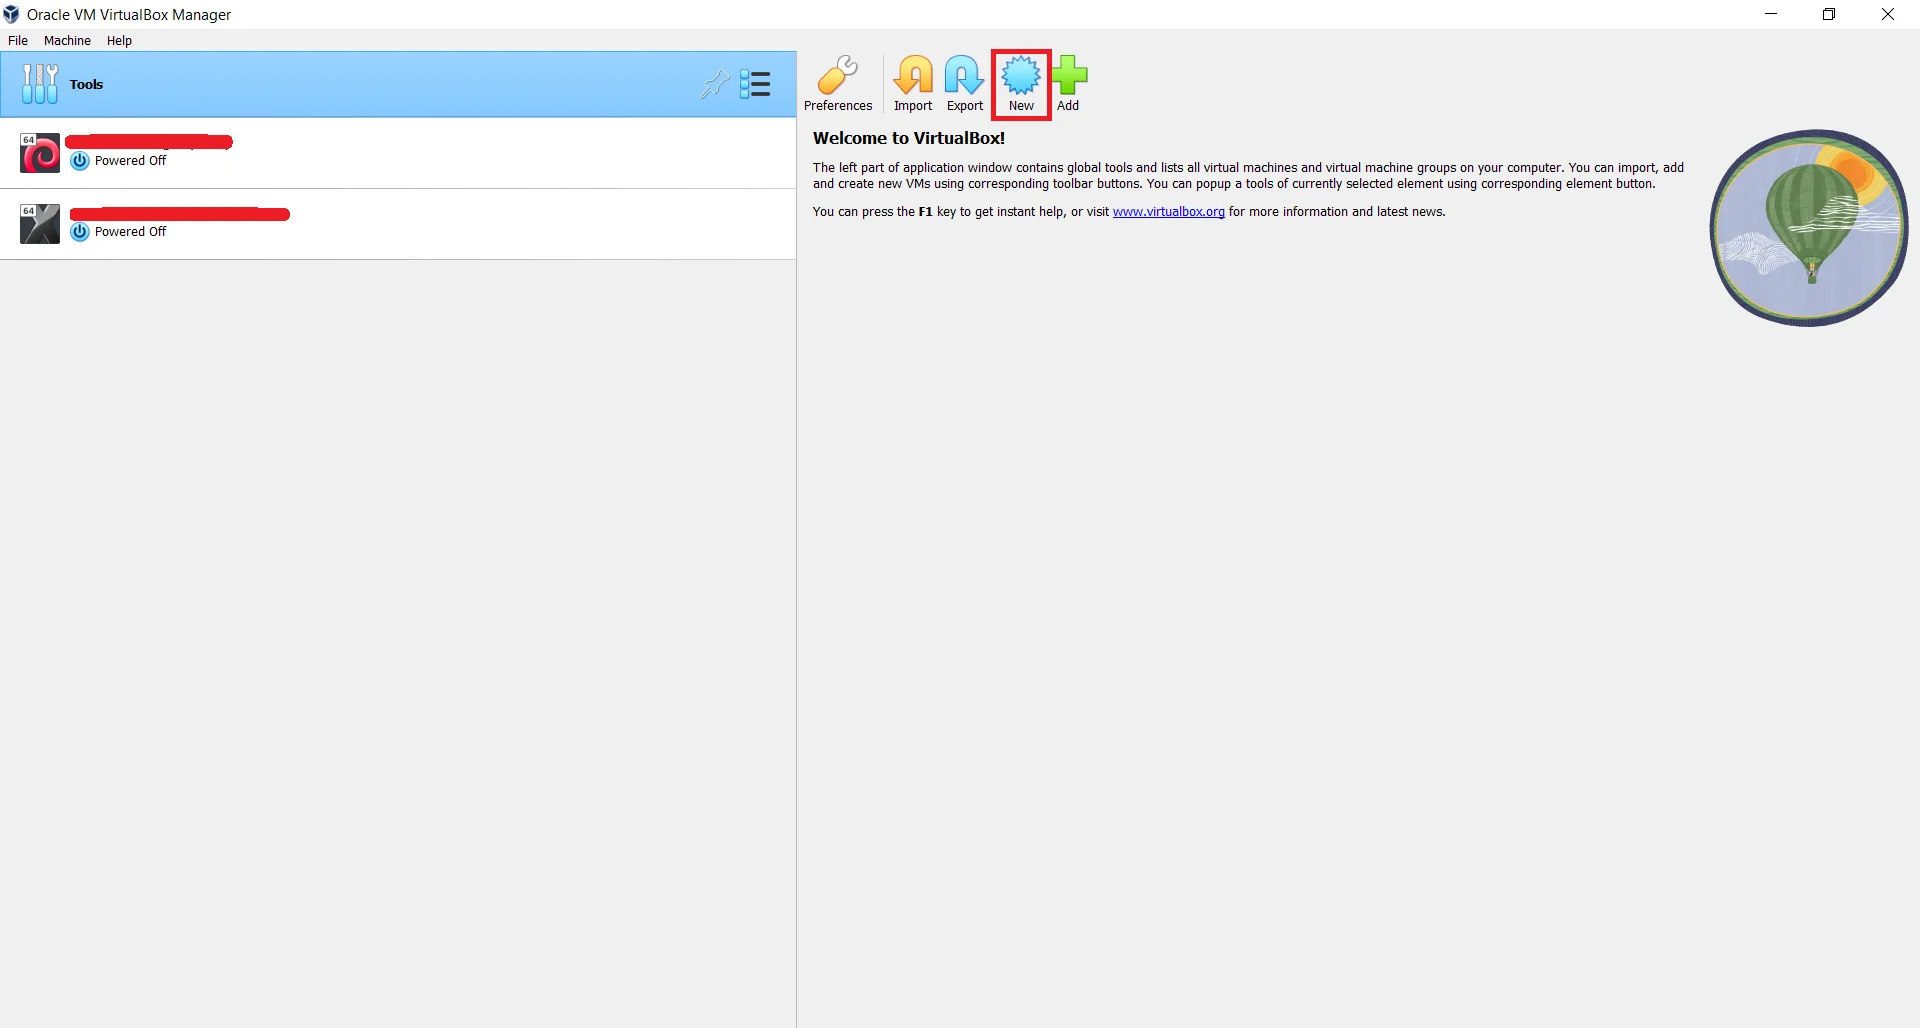
Task: Open the File menu
Action: point(18,40)
